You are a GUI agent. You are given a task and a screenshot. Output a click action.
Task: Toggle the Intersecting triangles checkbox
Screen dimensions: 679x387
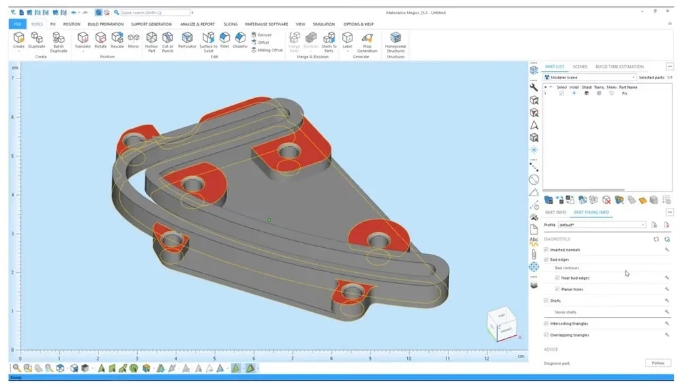pyautogui.click(x=546, y=323)
